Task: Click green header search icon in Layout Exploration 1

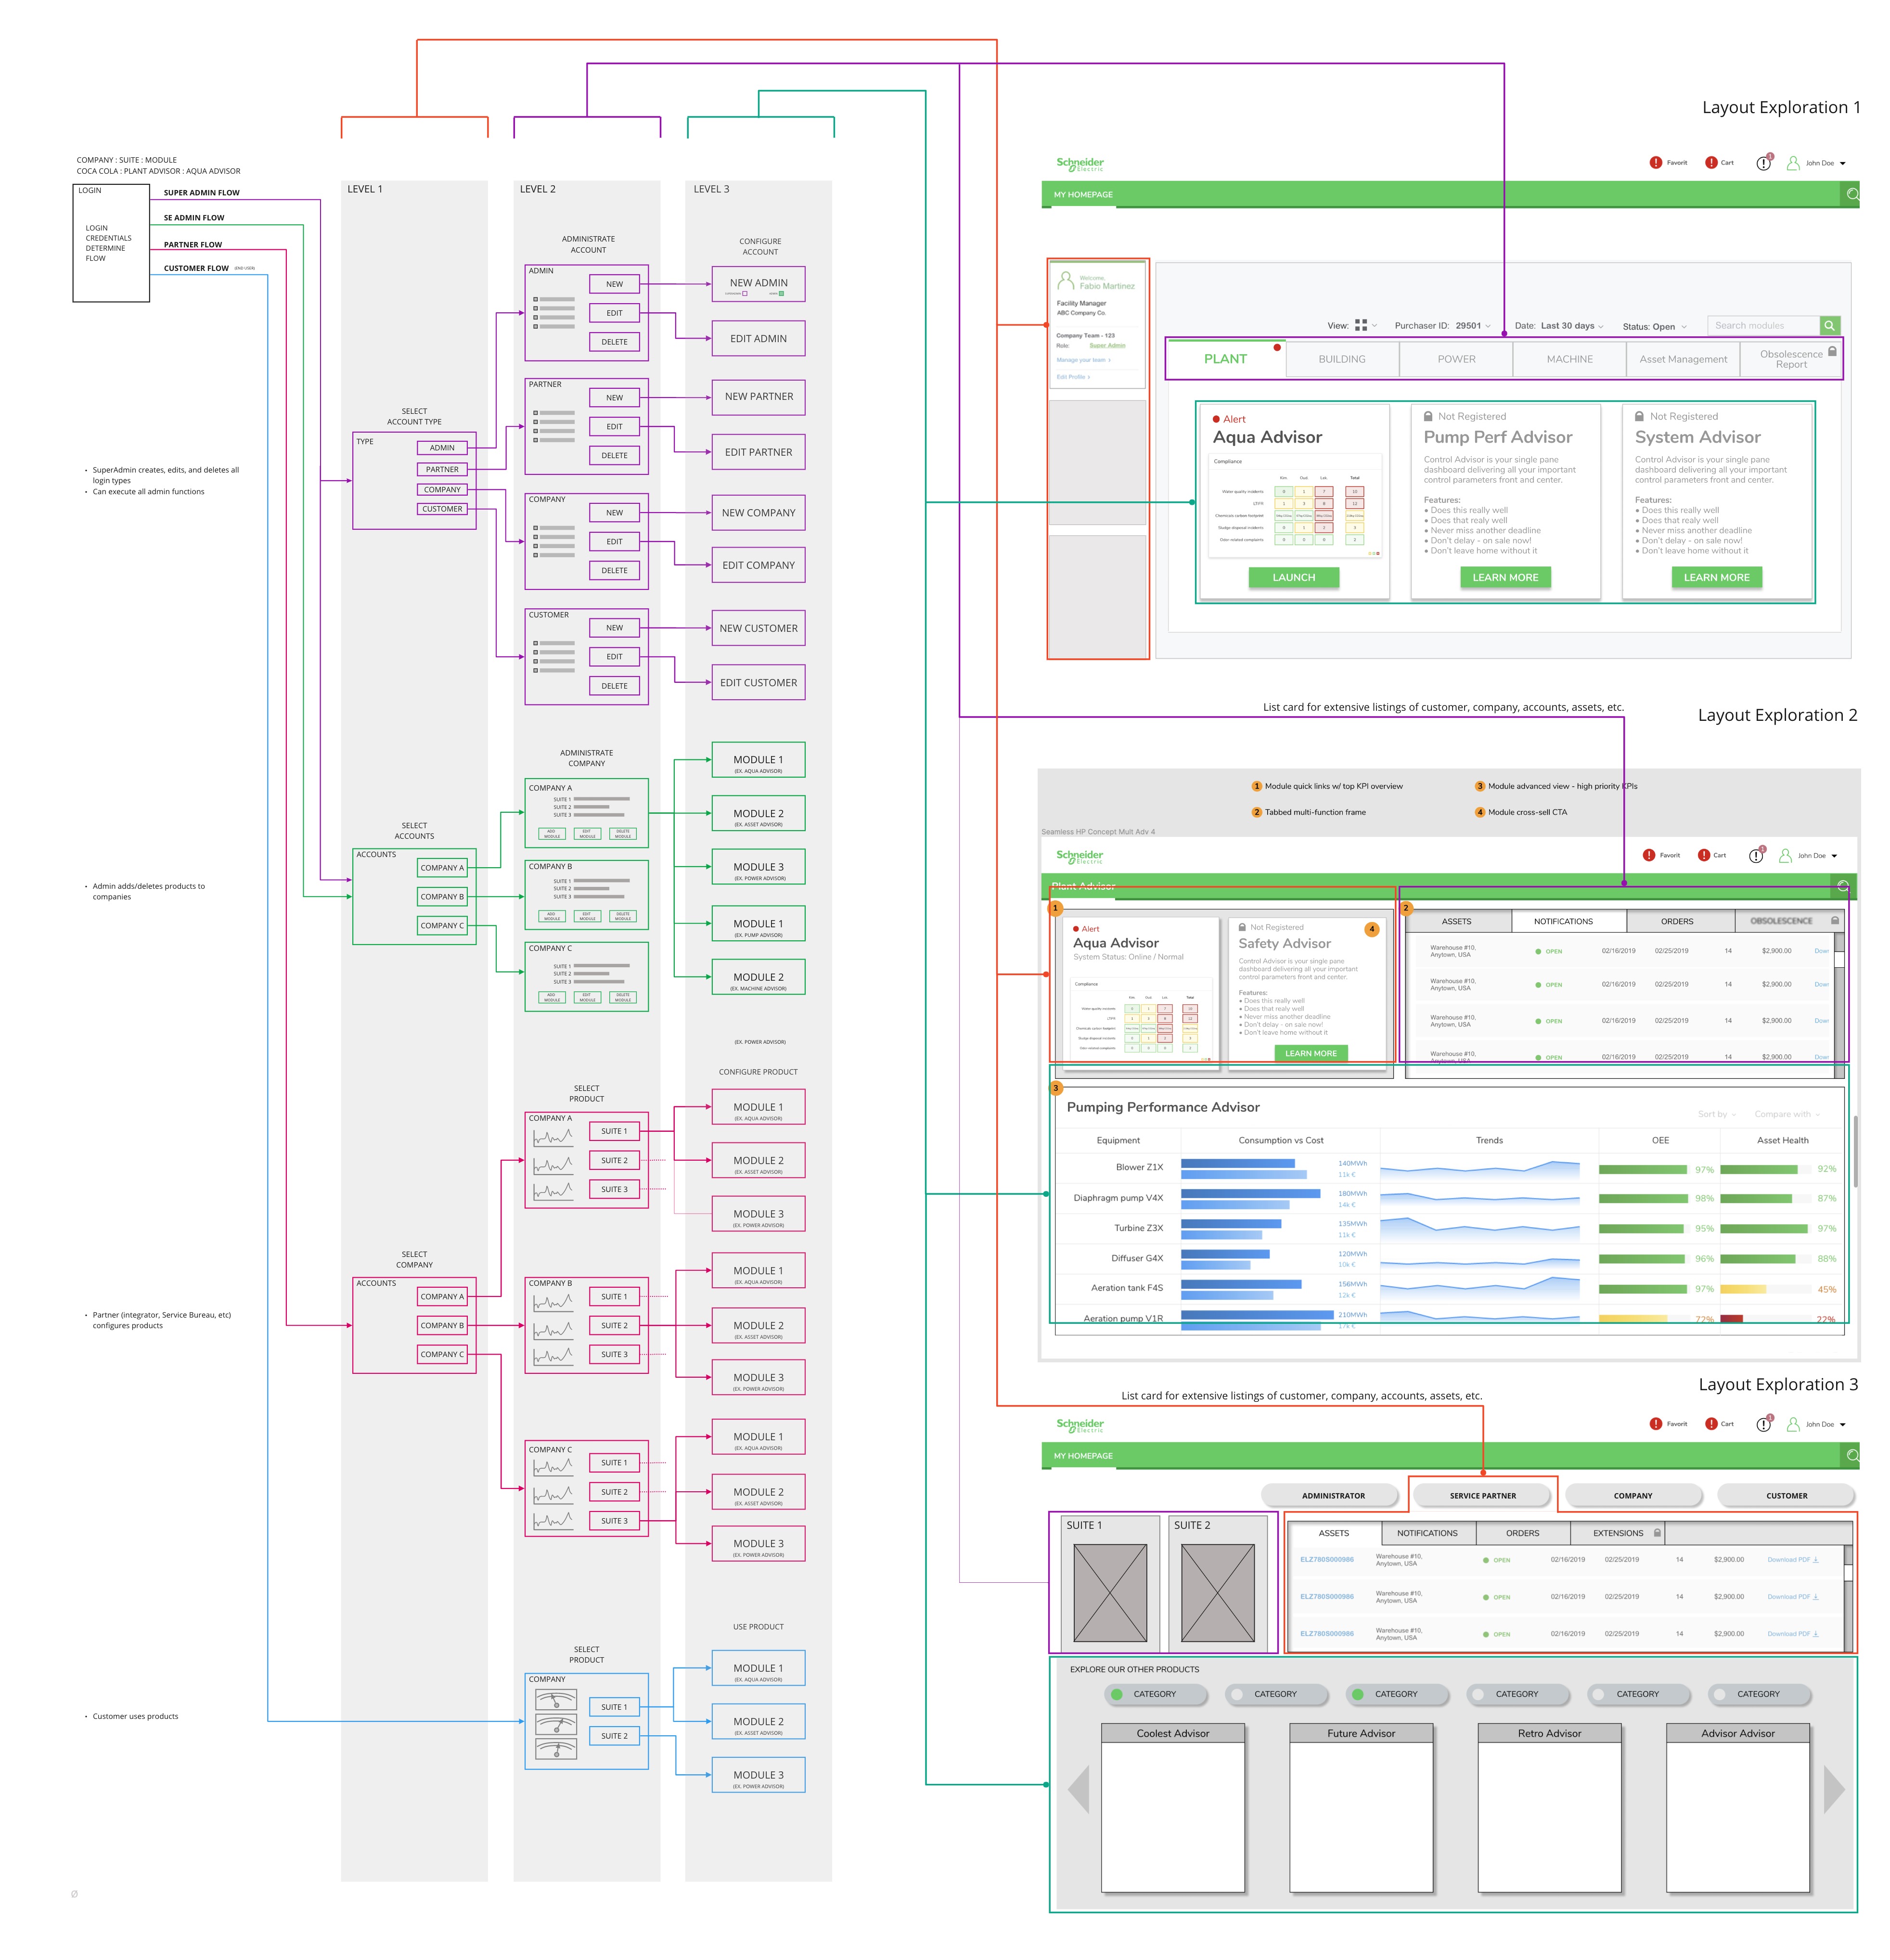Action: (x=1852, y=194)
